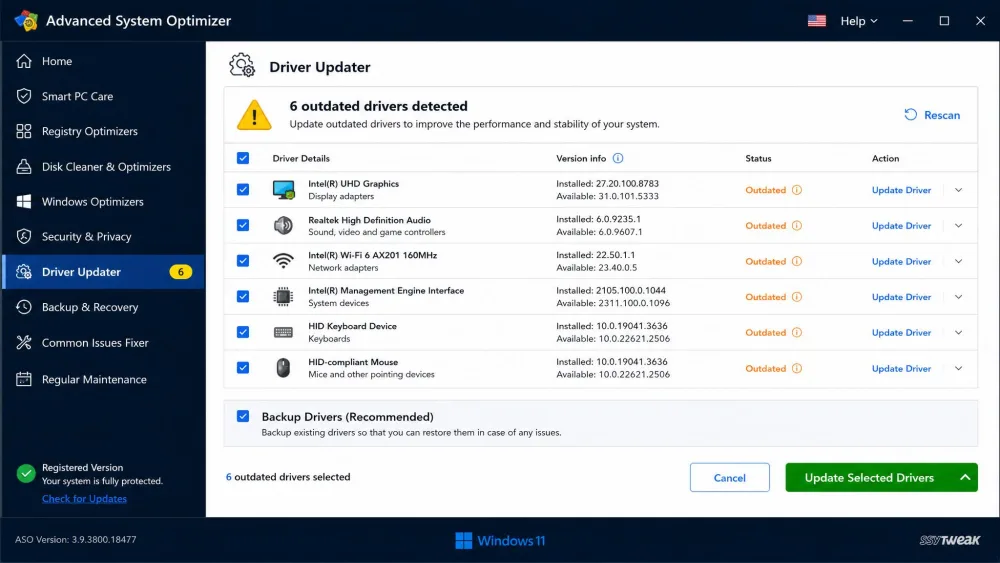The height and width of the screenshot is (563, 1000).
Task: Uncheck Realtek High Definition Audio checkbox
Action: 243,225
